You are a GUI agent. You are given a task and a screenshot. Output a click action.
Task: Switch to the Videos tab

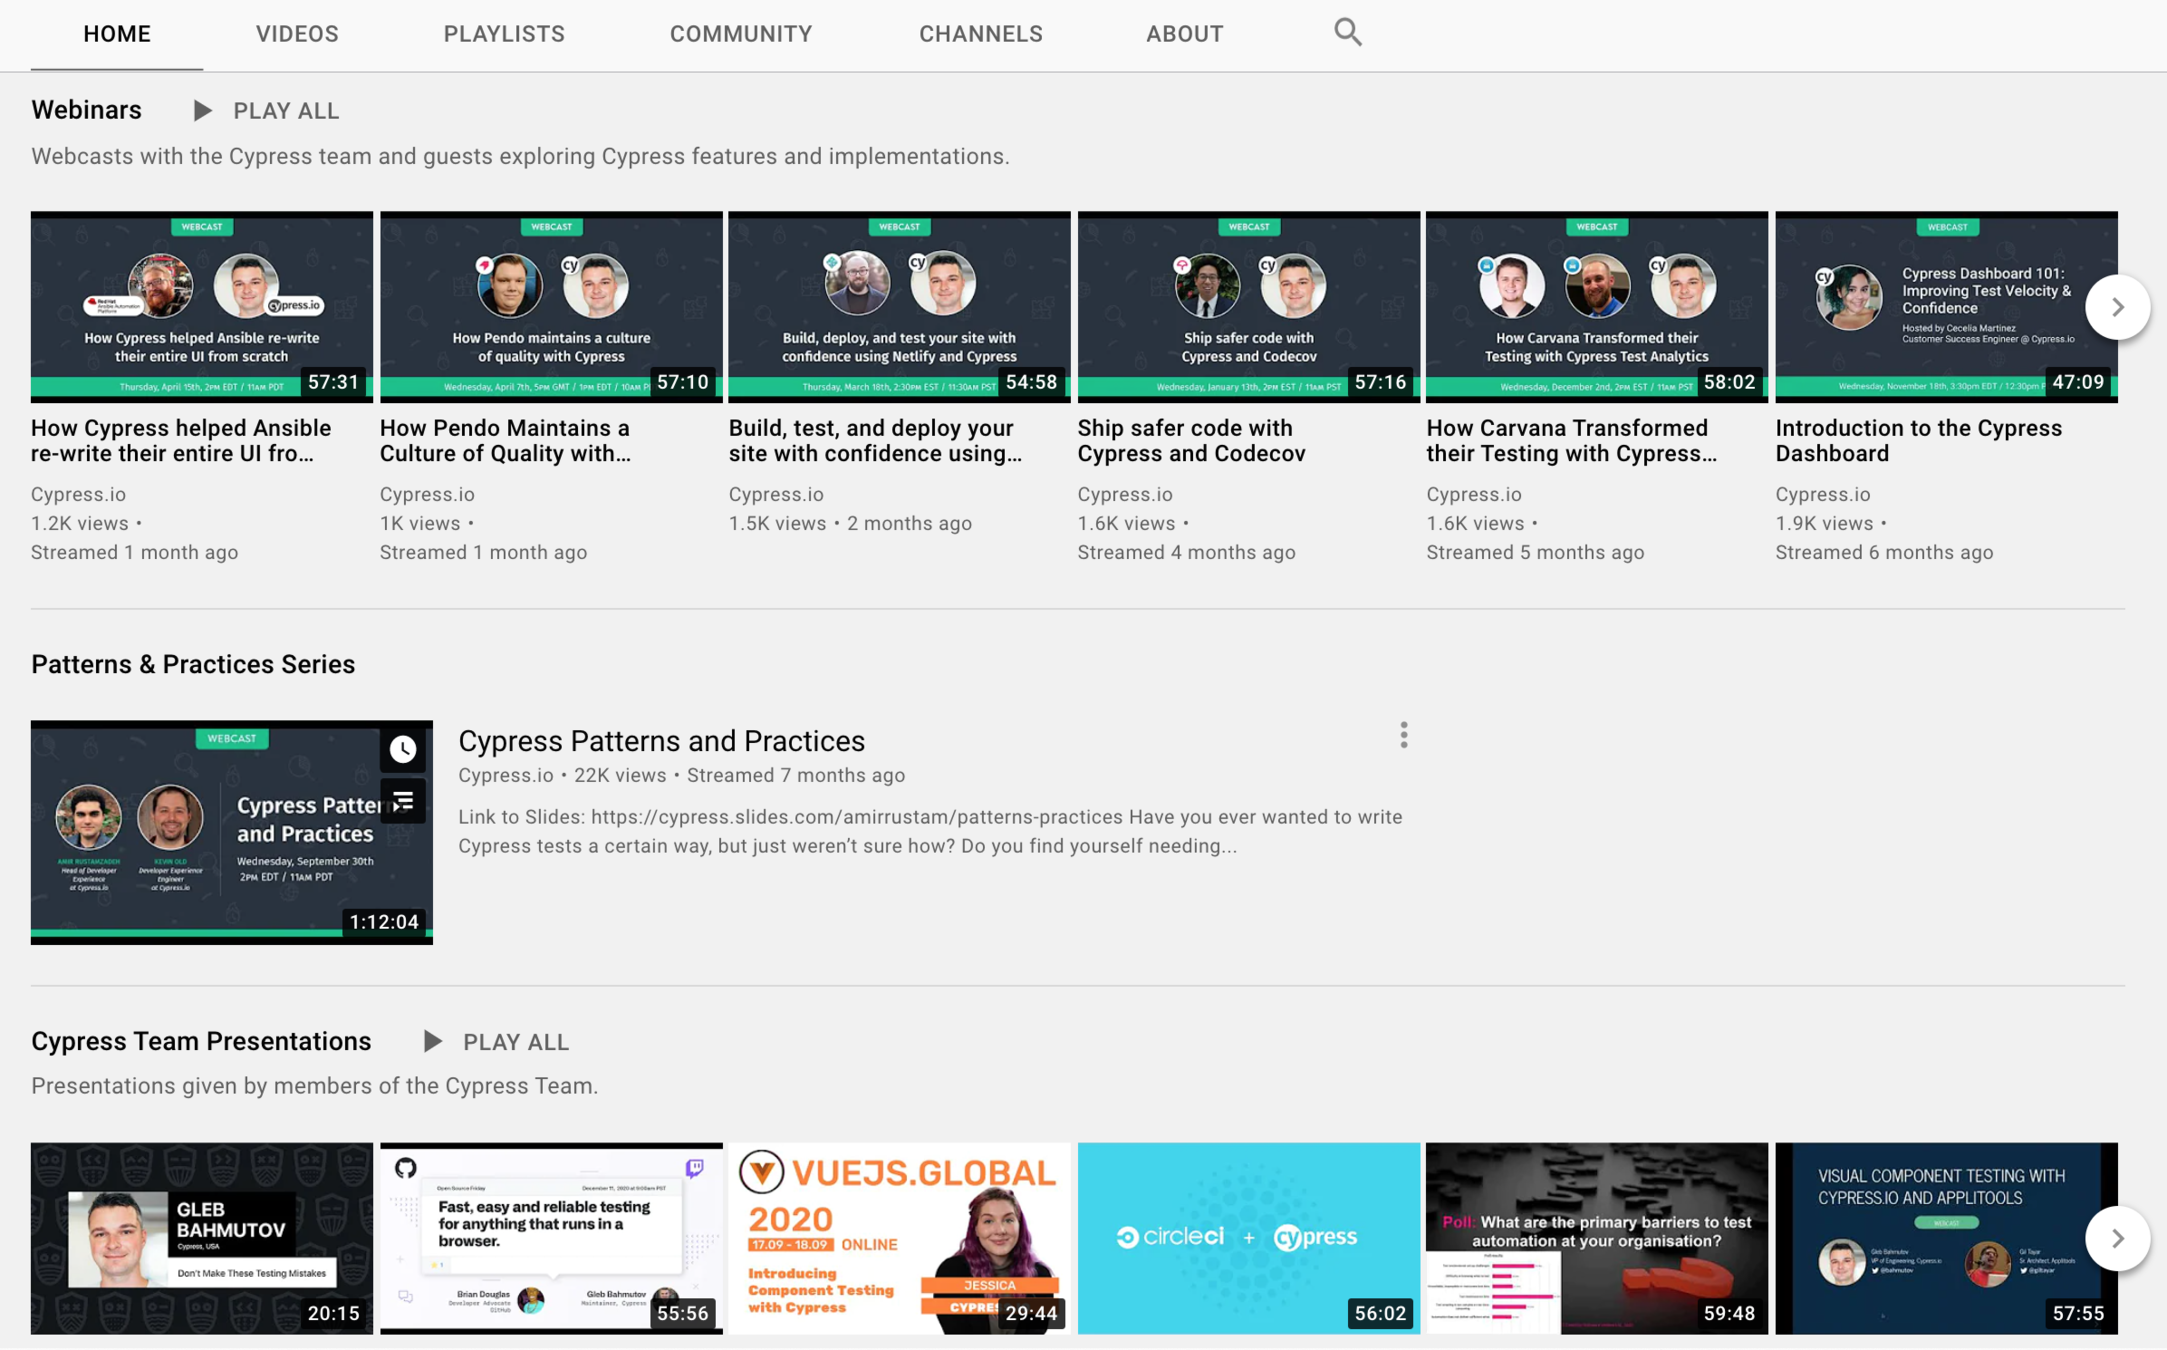click(x=297, y=34)
